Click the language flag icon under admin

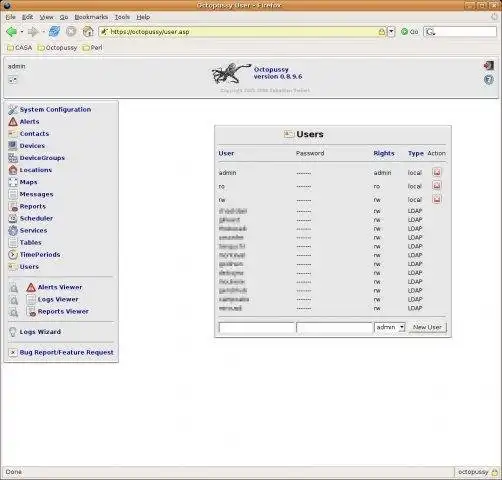coord(12,80)
